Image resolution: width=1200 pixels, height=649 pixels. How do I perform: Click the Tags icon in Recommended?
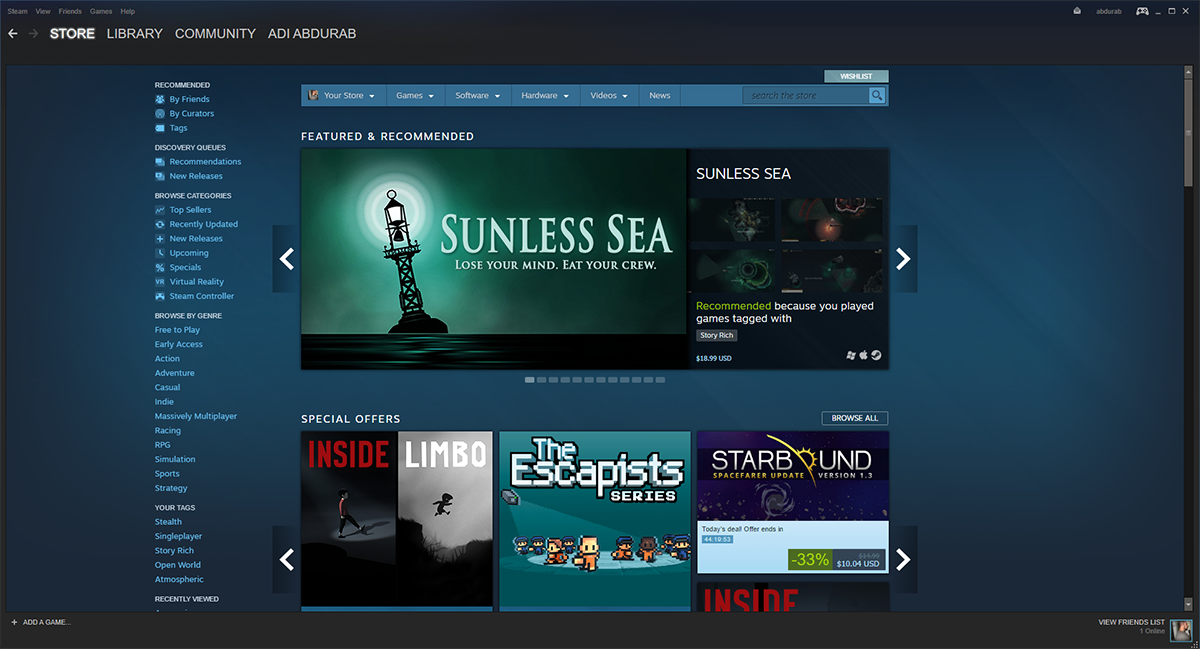(160, 128)
